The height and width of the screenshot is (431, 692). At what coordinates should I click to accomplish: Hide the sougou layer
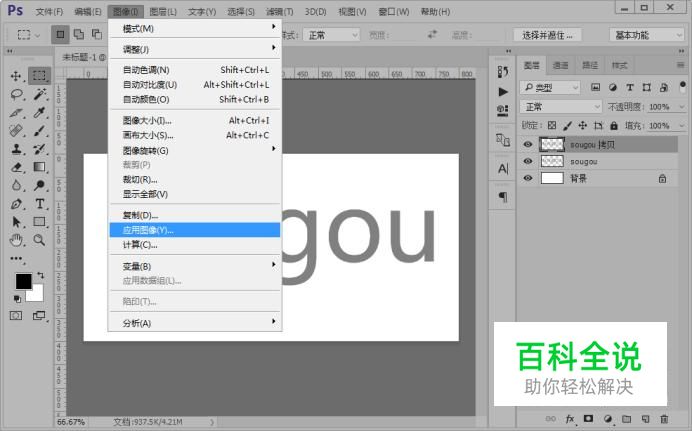pos(528,161)
